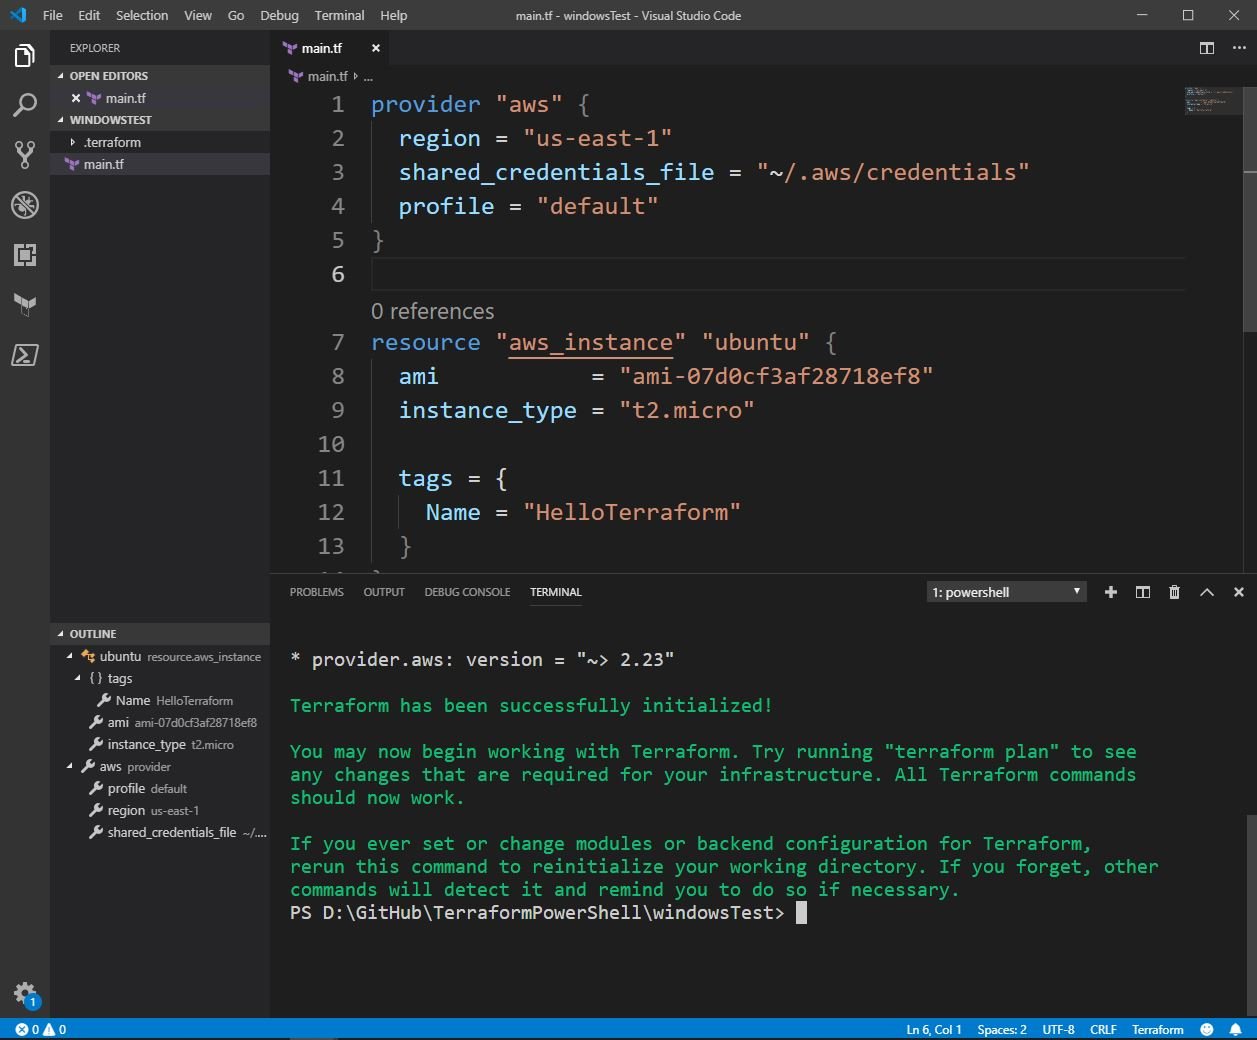Image resolution: width=1257 pixels, height=1040 pixels.
Task: Switch to the Debug Console tab
Action: point(467,592)
